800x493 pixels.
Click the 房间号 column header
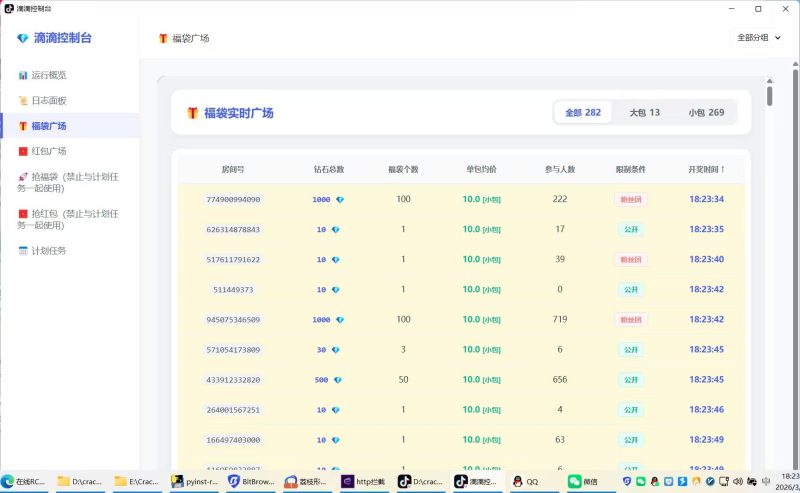pos(233,169)
